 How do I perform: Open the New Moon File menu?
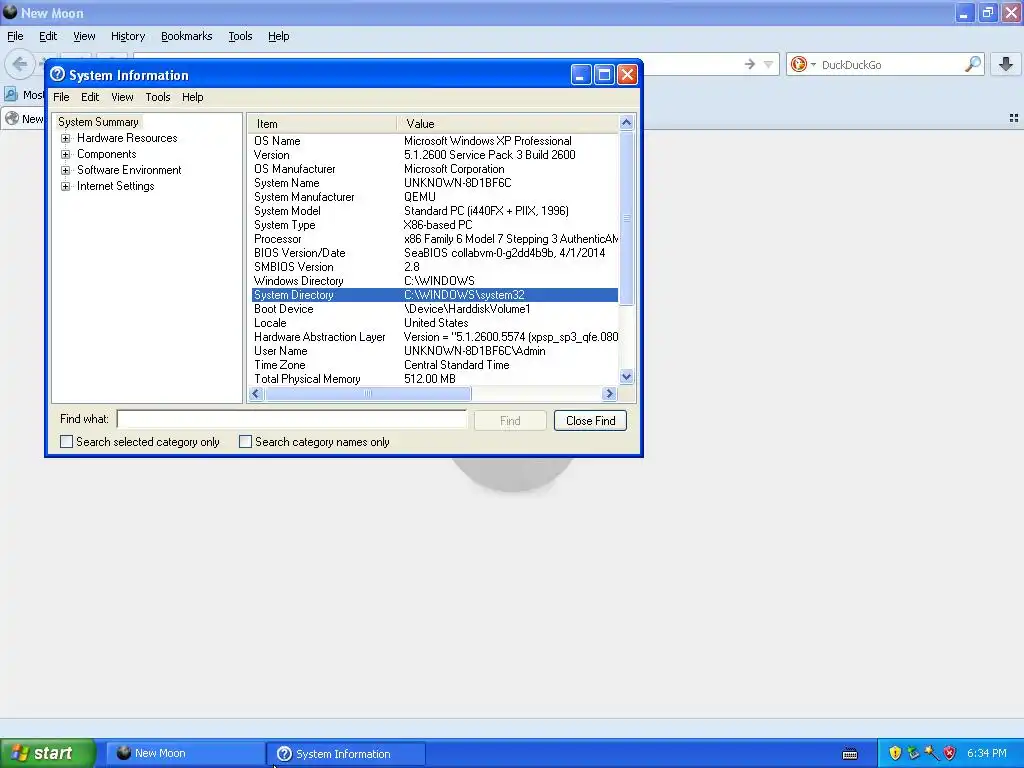15,37
